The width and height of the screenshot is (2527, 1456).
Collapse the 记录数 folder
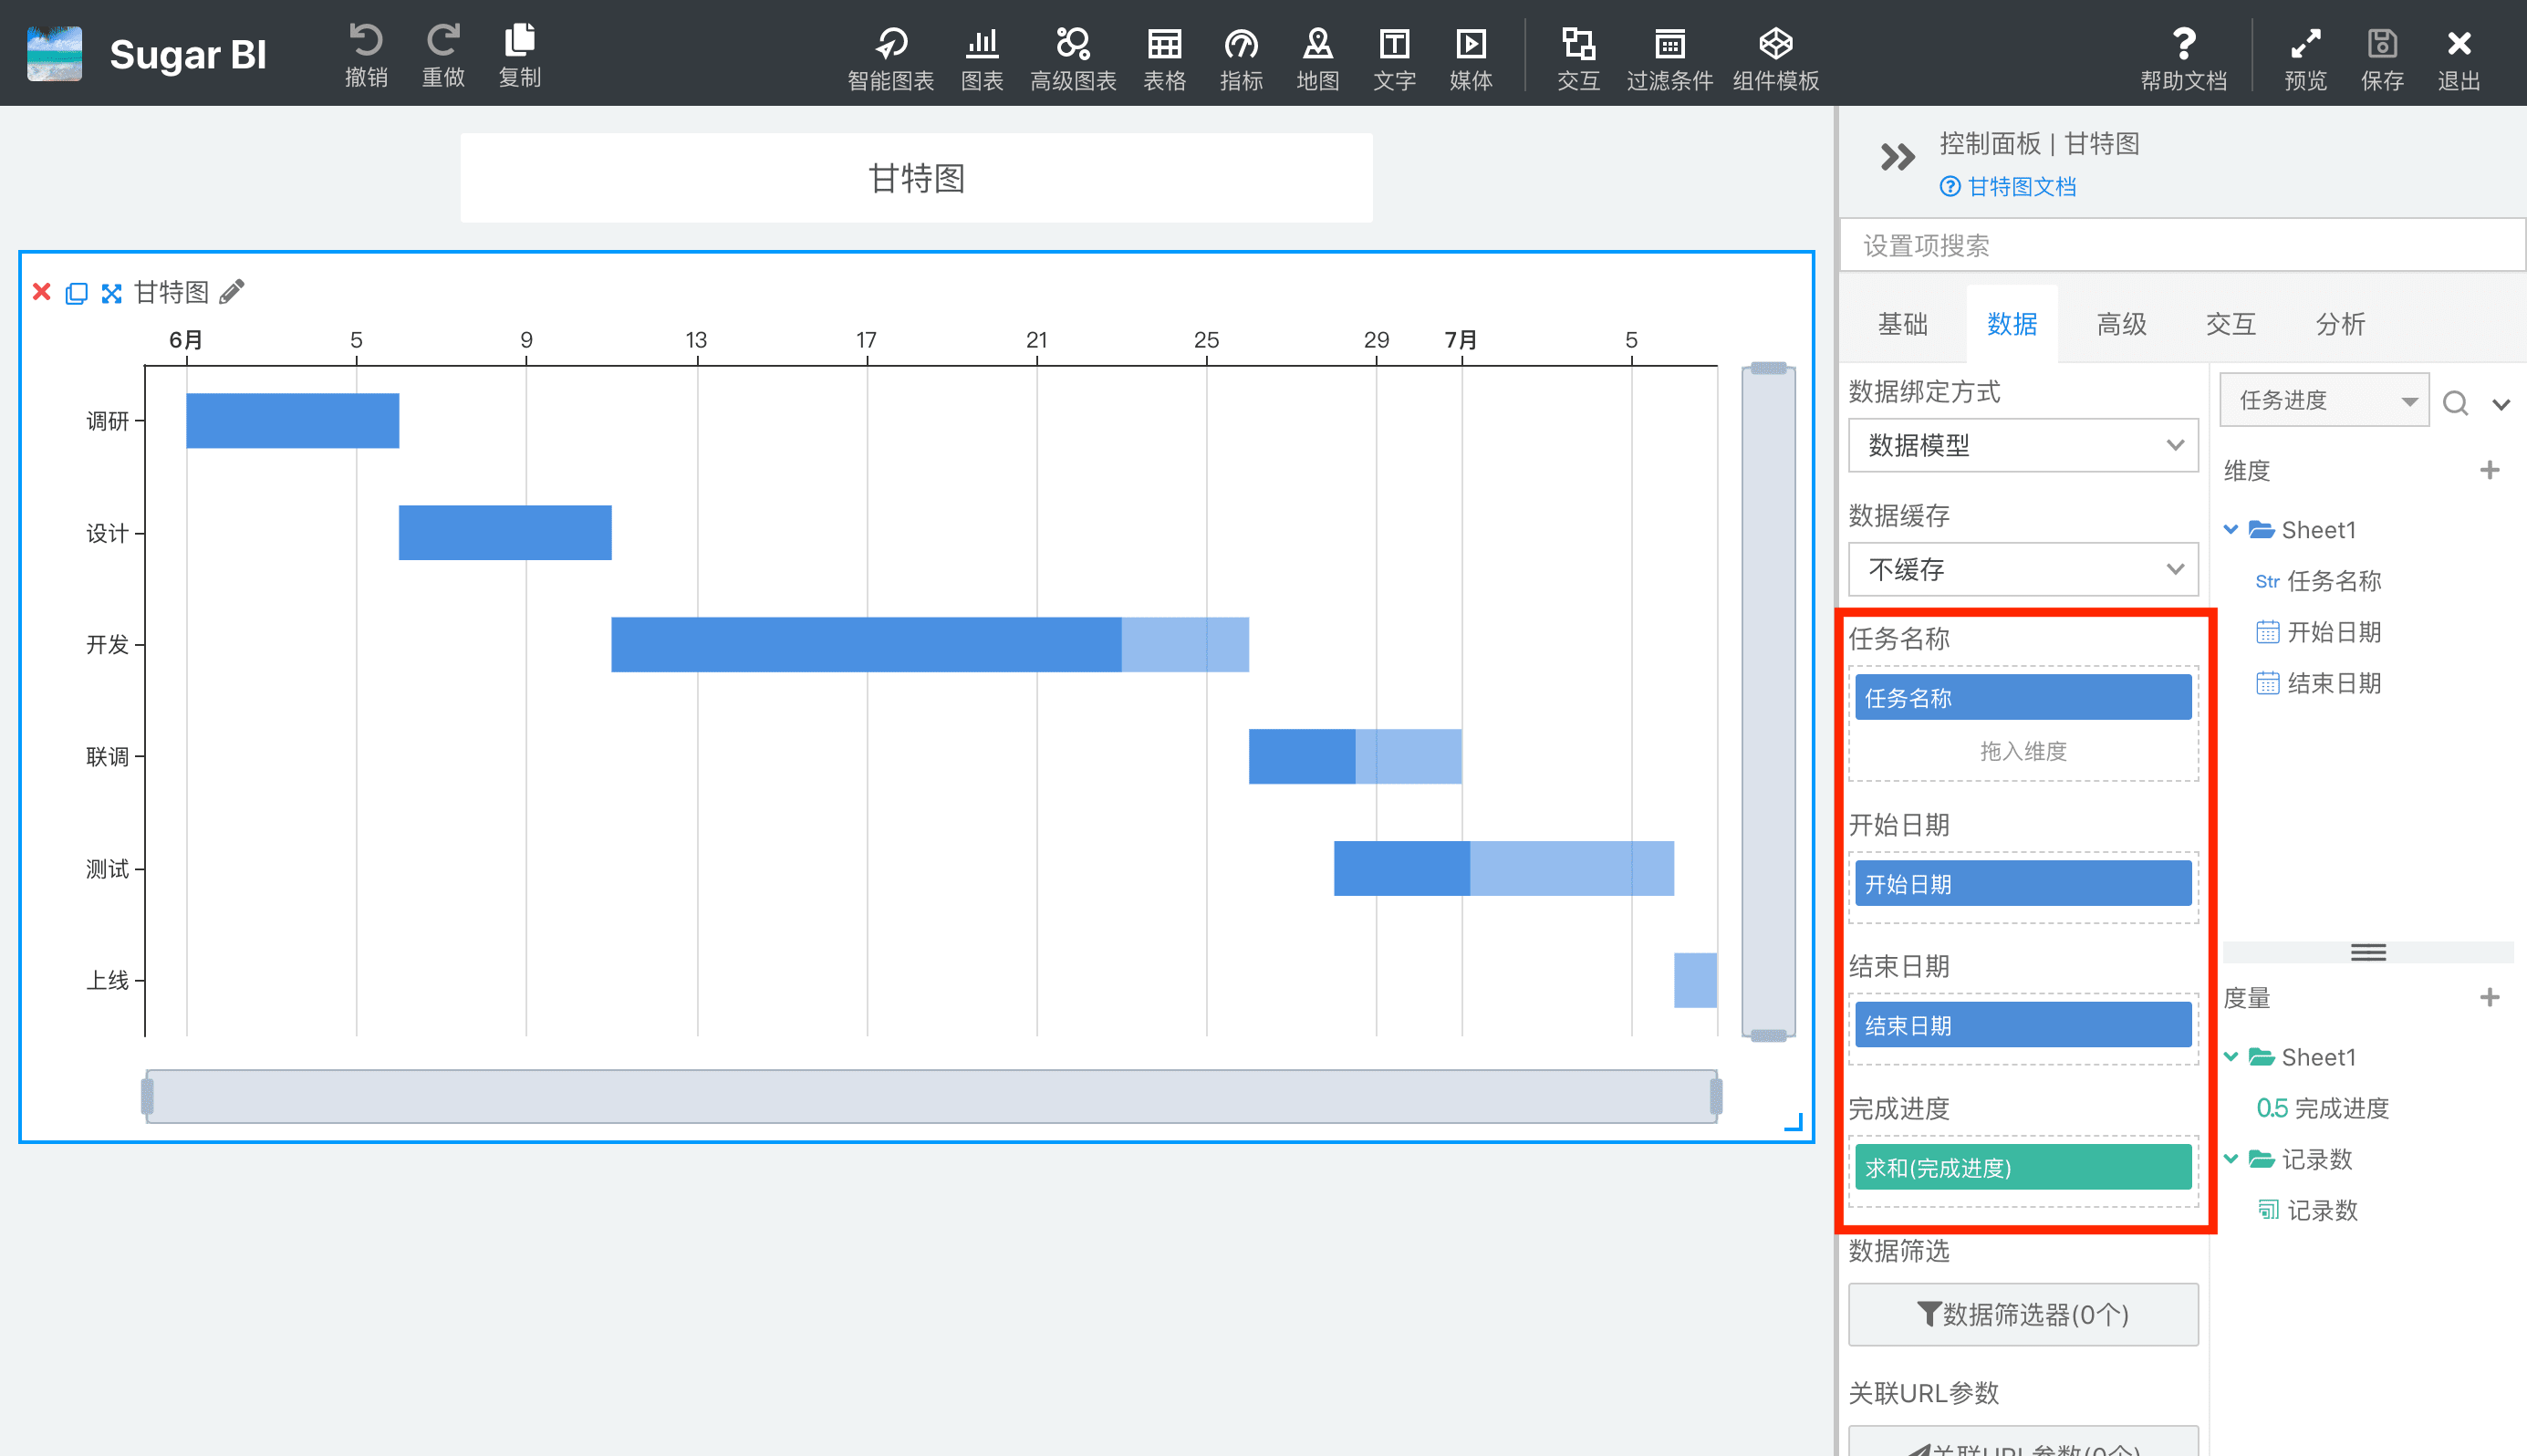pos(2231,1158)
